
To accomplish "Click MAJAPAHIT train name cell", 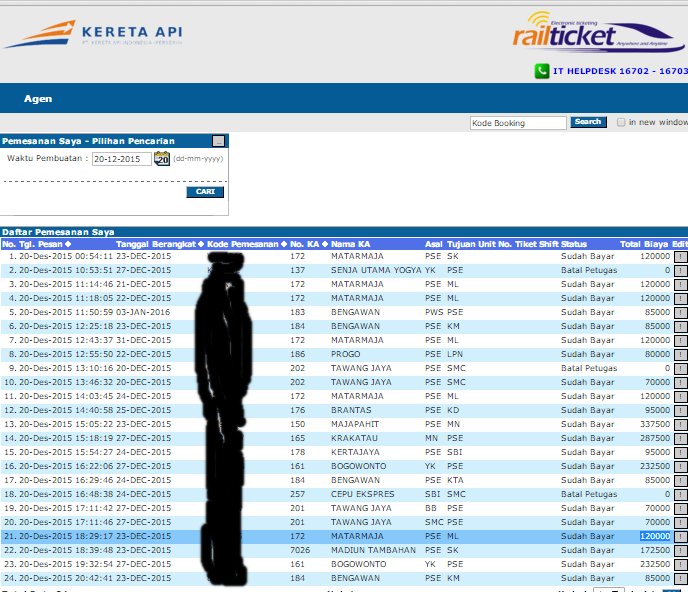I will [355, 424].
